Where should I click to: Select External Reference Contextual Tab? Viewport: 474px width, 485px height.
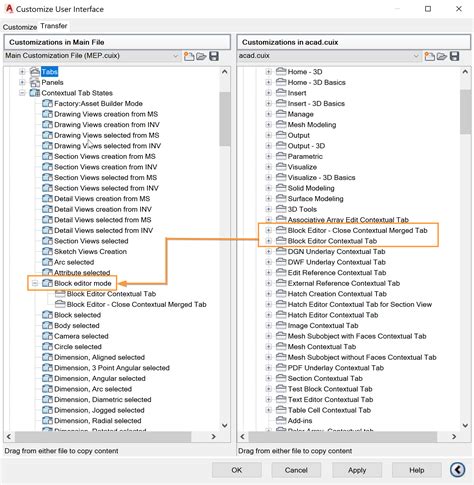[x=344, y=283]
